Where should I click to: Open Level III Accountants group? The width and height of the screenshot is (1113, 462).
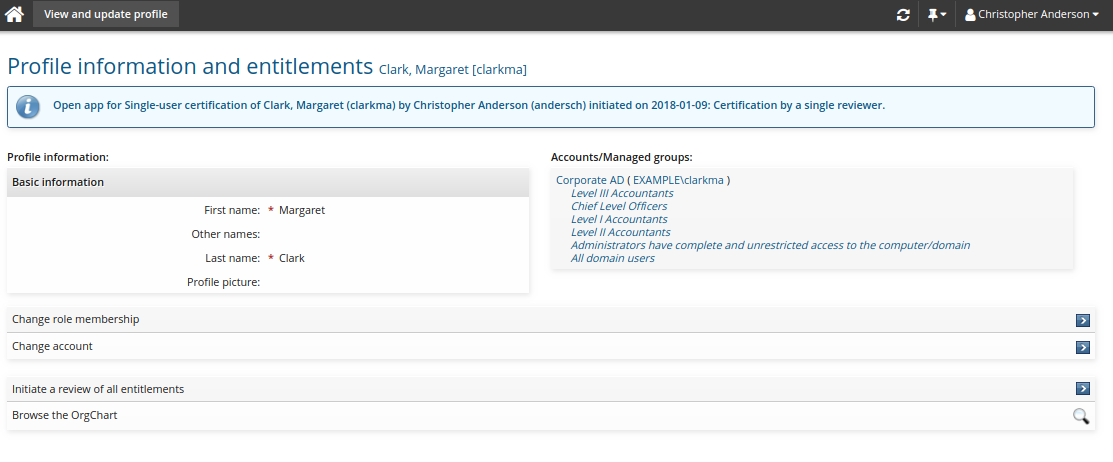tap(622, 193)
